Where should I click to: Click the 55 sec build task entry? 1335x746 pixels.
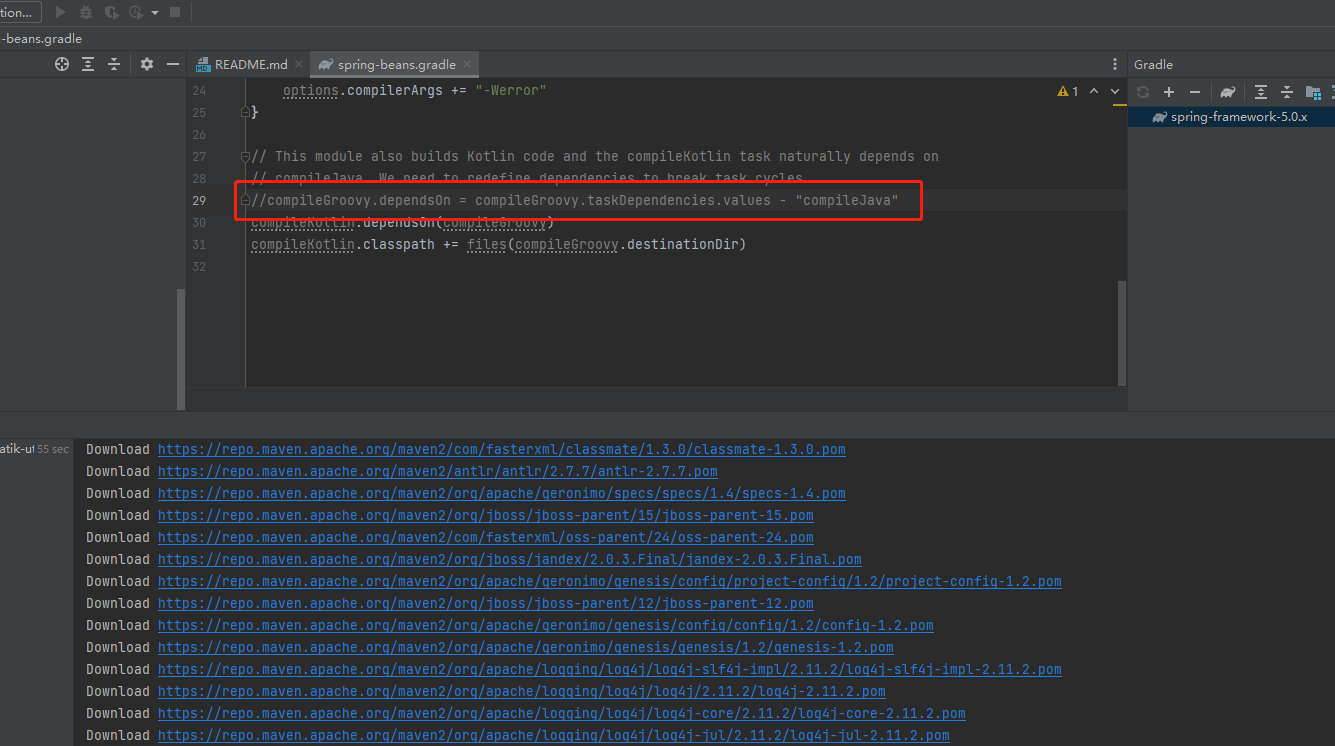click(x=35, y=450)
